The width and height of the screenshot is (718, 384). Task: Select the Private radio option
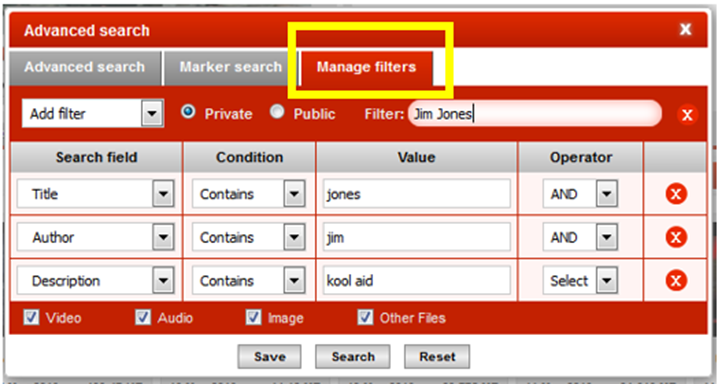pos(188,112)
